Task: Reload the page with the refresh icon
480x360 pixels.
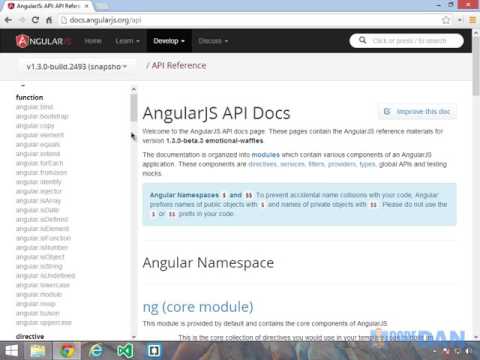Action: (x=35, y=20)
